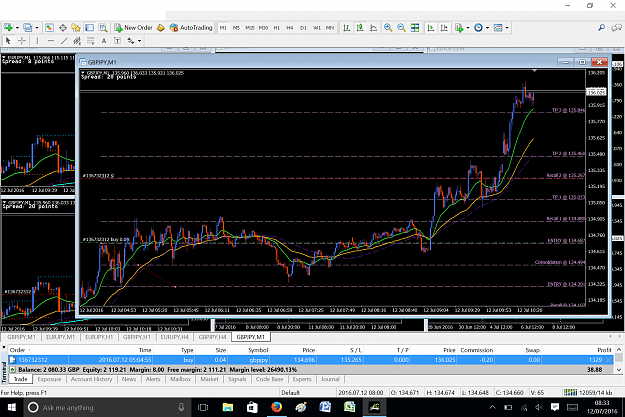The image size is (625, 417).
Task: Switch to the GBPJPY,H4 chart tab
Action: [212, 337]
